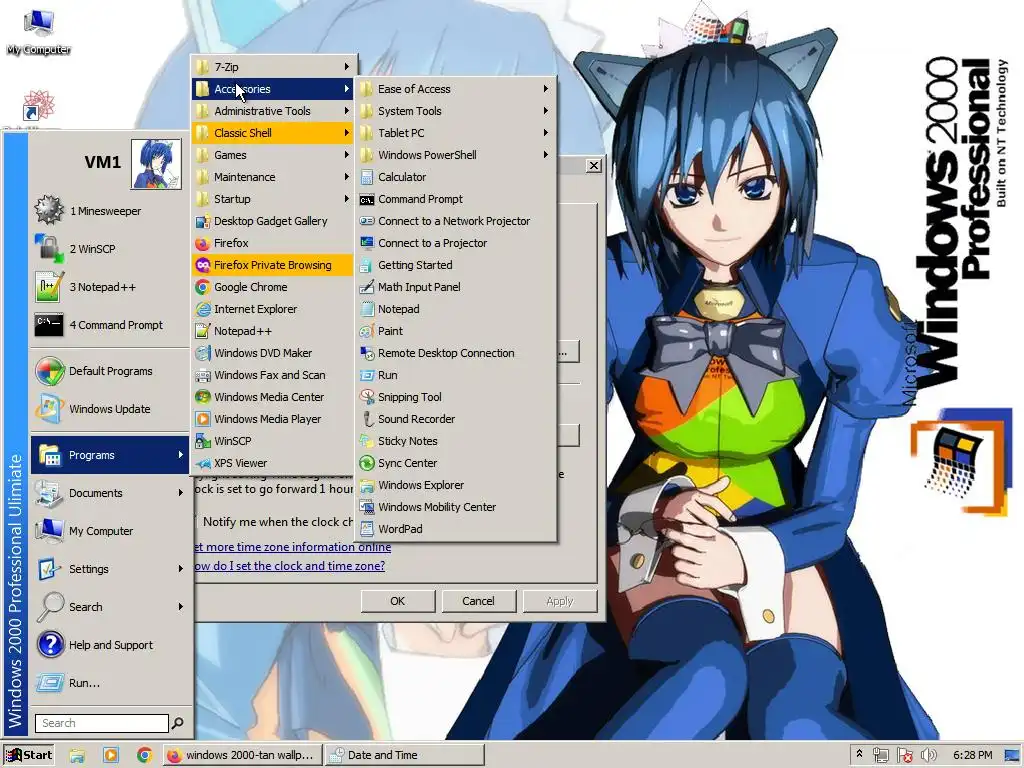Expand System Tools submenu
The width and height of the screenshot is (1024, 768).
pyautogui.click(x=455, y=111)
